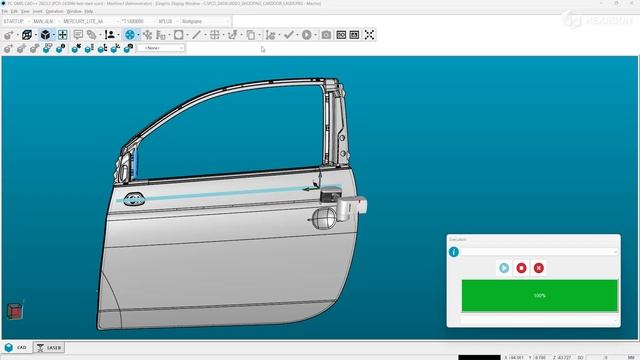This screenshot has width=640, height=360.
Task: Click the gray chain link icon
Action: pyautogui.click(x=91, y=35)
